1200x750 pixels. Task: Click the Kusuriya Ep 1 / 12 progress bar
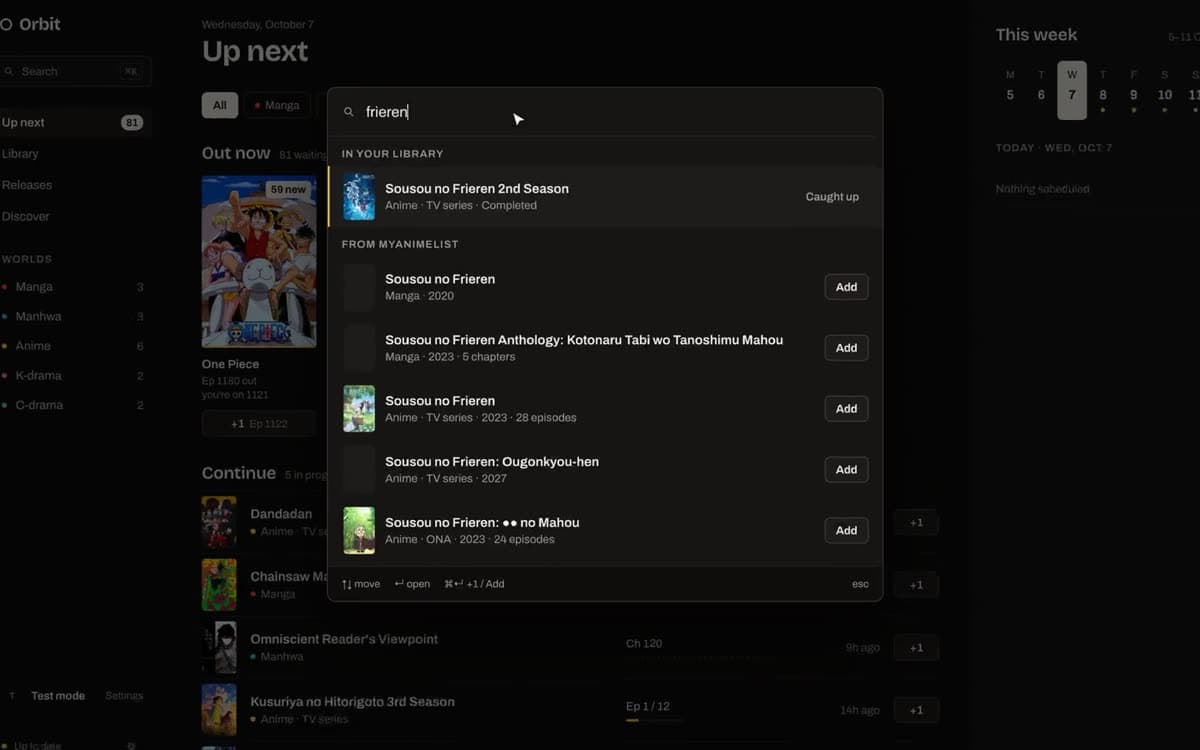[654, 720]
